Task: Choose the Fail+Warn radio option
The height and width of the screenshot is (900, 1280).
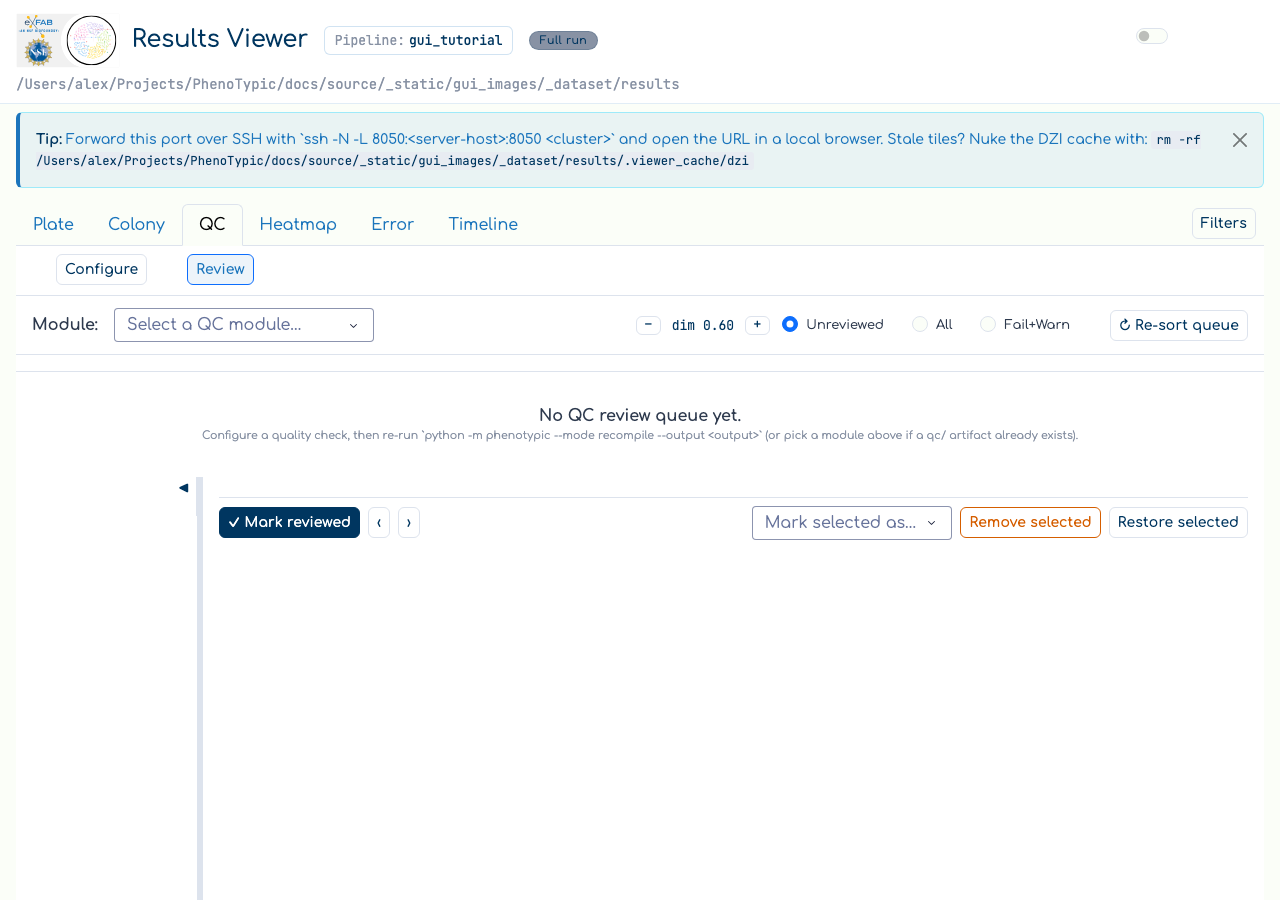Action: click(x=988, y=324)
